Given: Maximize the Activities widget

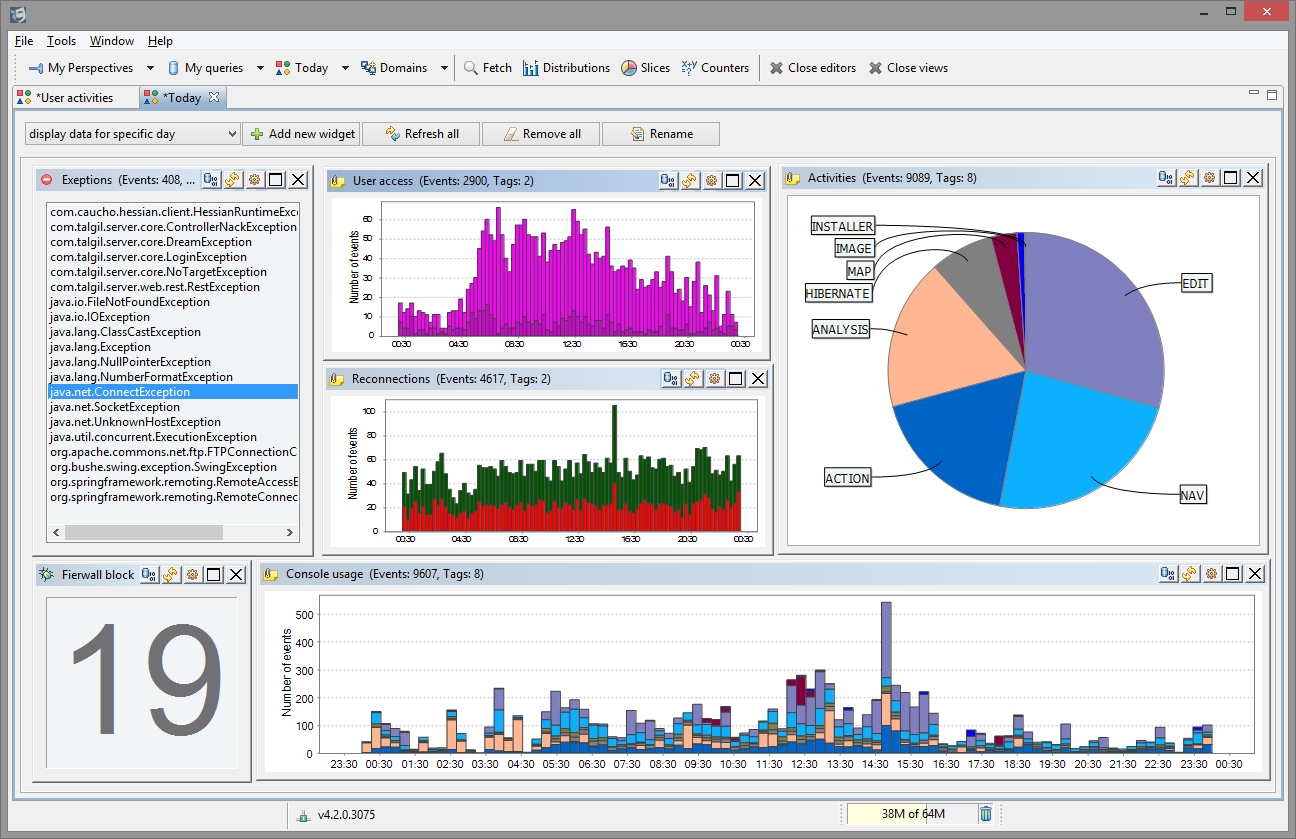Looking at the screenshot, I should pyautogui.click(x=1231, y=178).
